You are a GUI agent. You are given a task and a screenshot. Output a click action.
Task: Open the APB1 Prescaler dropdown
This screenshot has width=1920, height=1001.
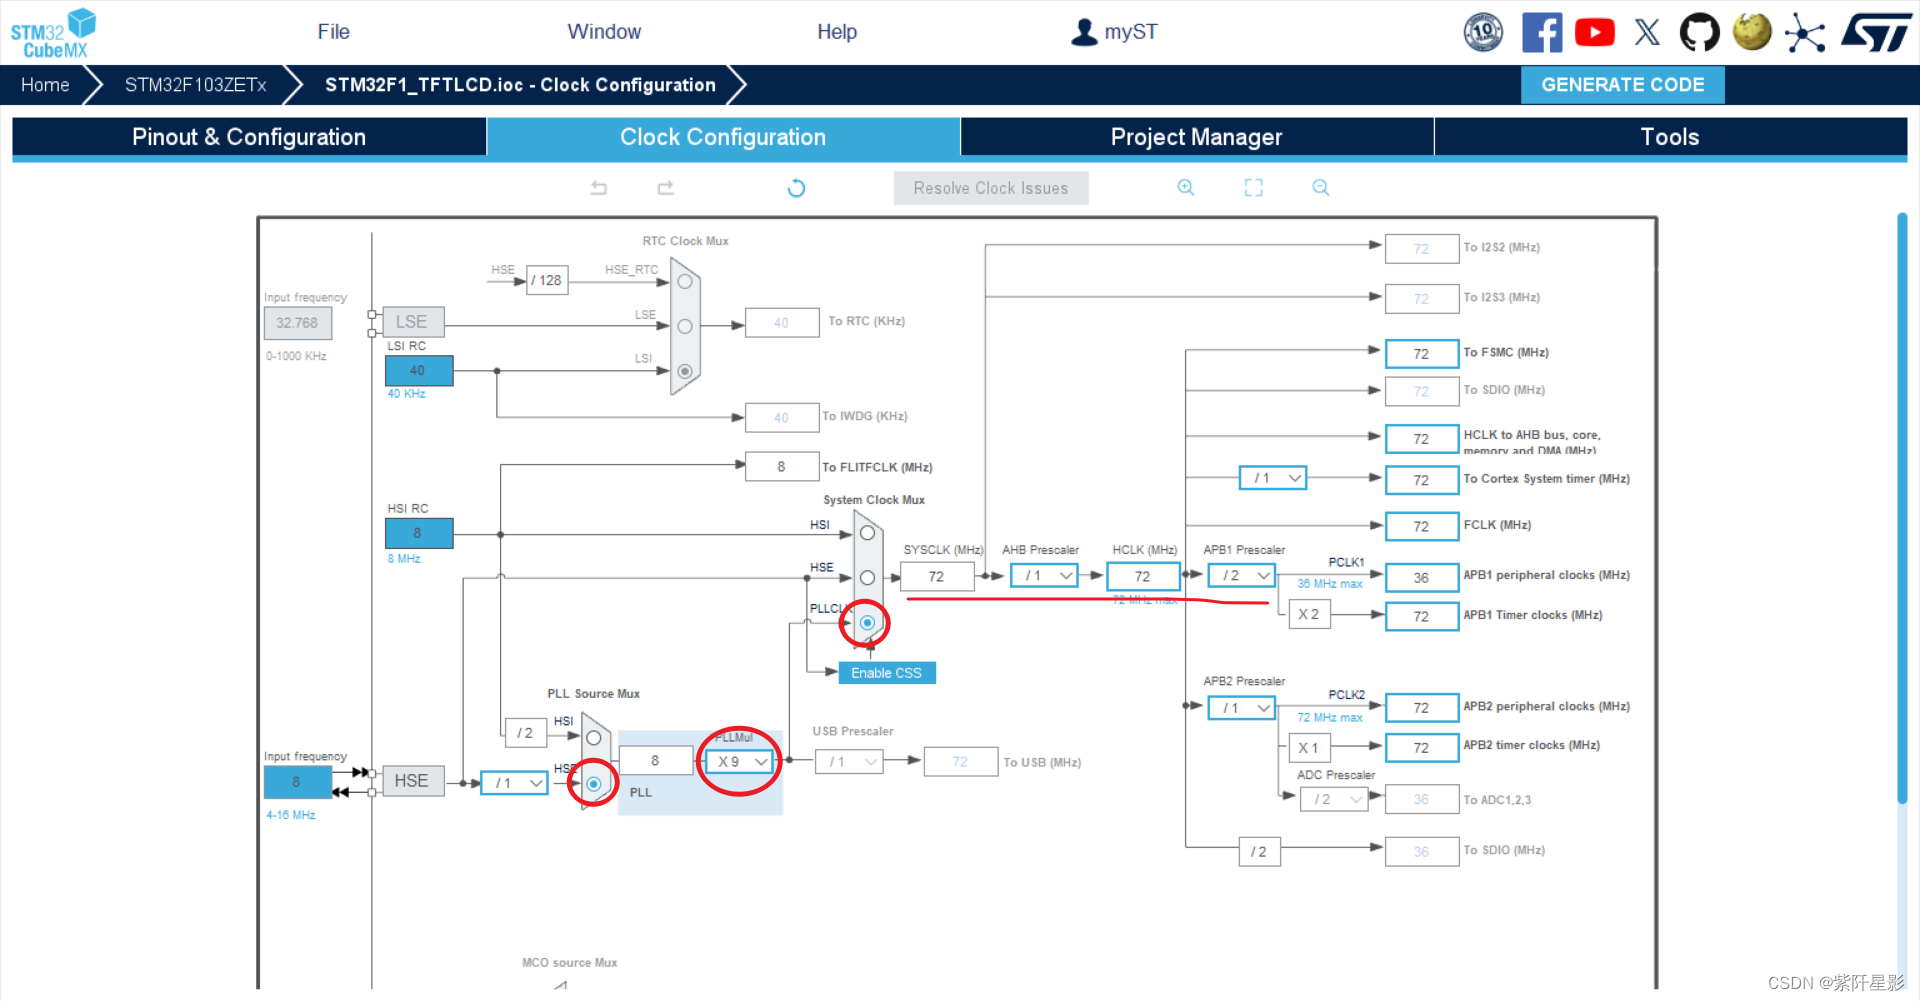(x=1242, y=576)
